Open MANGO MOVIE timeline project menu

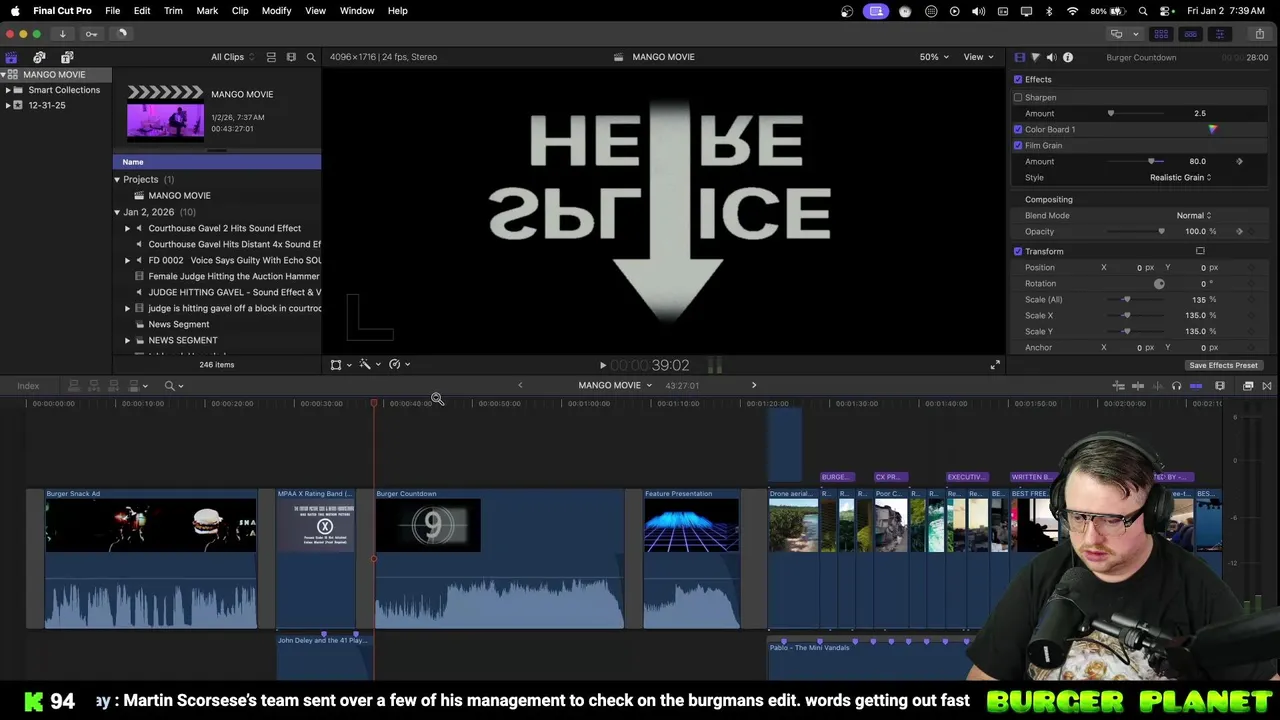point(614,385)
